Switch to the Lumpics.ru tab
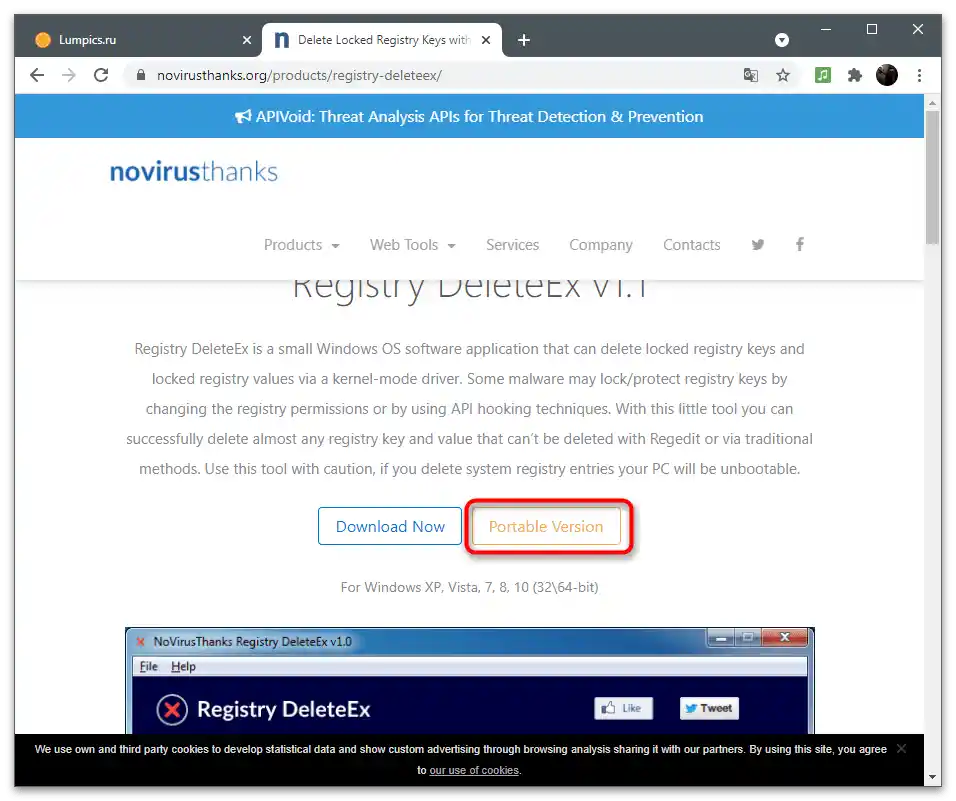The image size is (956, 801). [x=138, y=40]
